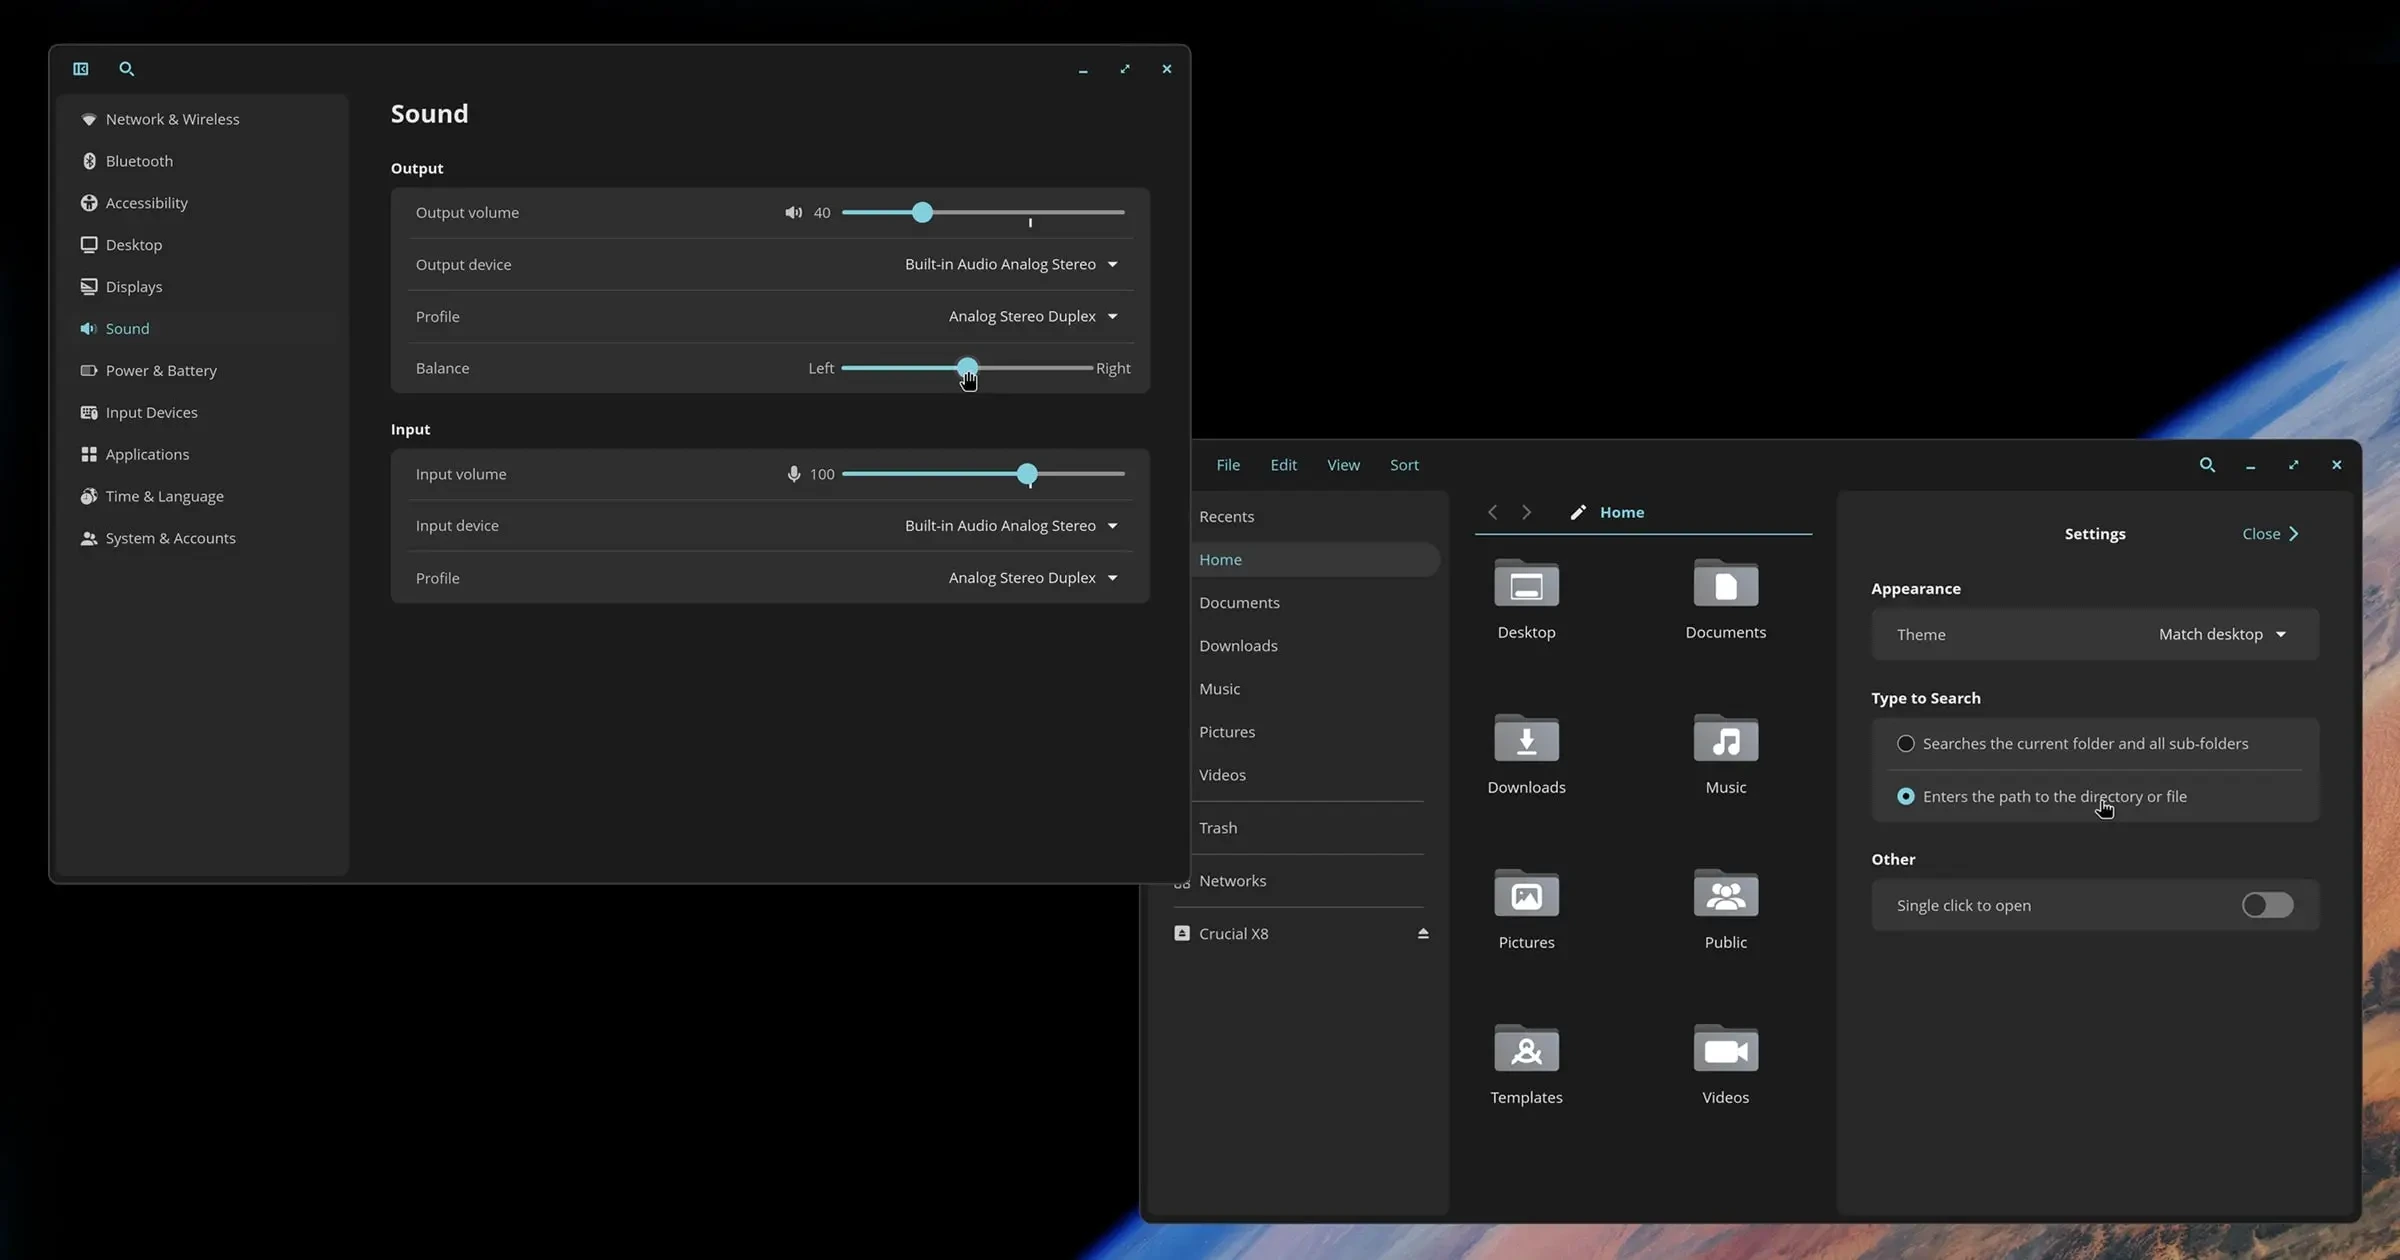Open the Output Profile dropdown
Viewport: 2400px width, 1260px height.
1033,317
